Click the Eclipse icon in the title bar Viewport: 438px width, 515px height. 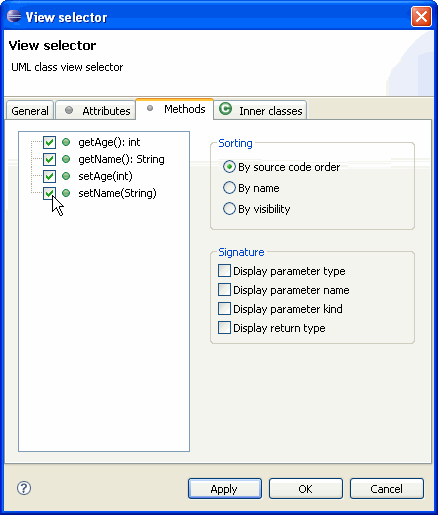click(14, 16)
